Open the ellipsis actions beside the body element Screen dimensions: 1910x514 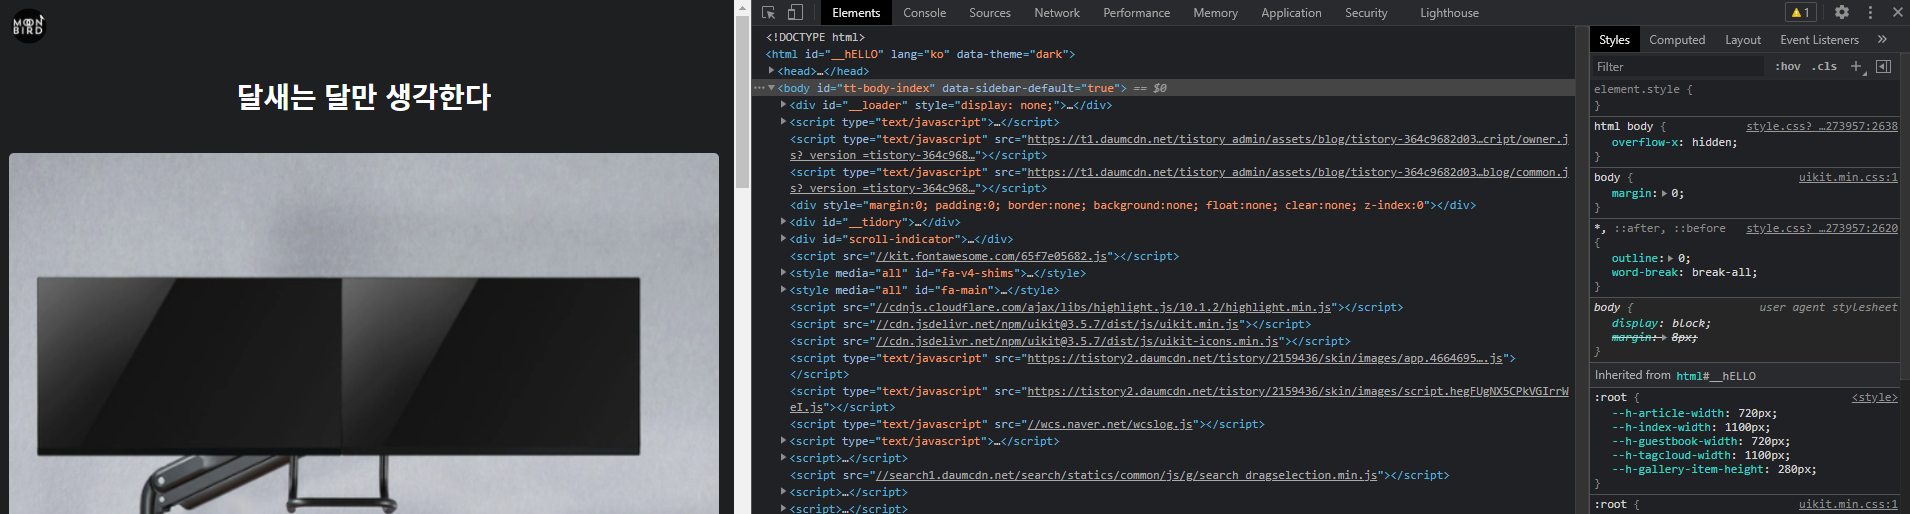(x=760, y=88)
